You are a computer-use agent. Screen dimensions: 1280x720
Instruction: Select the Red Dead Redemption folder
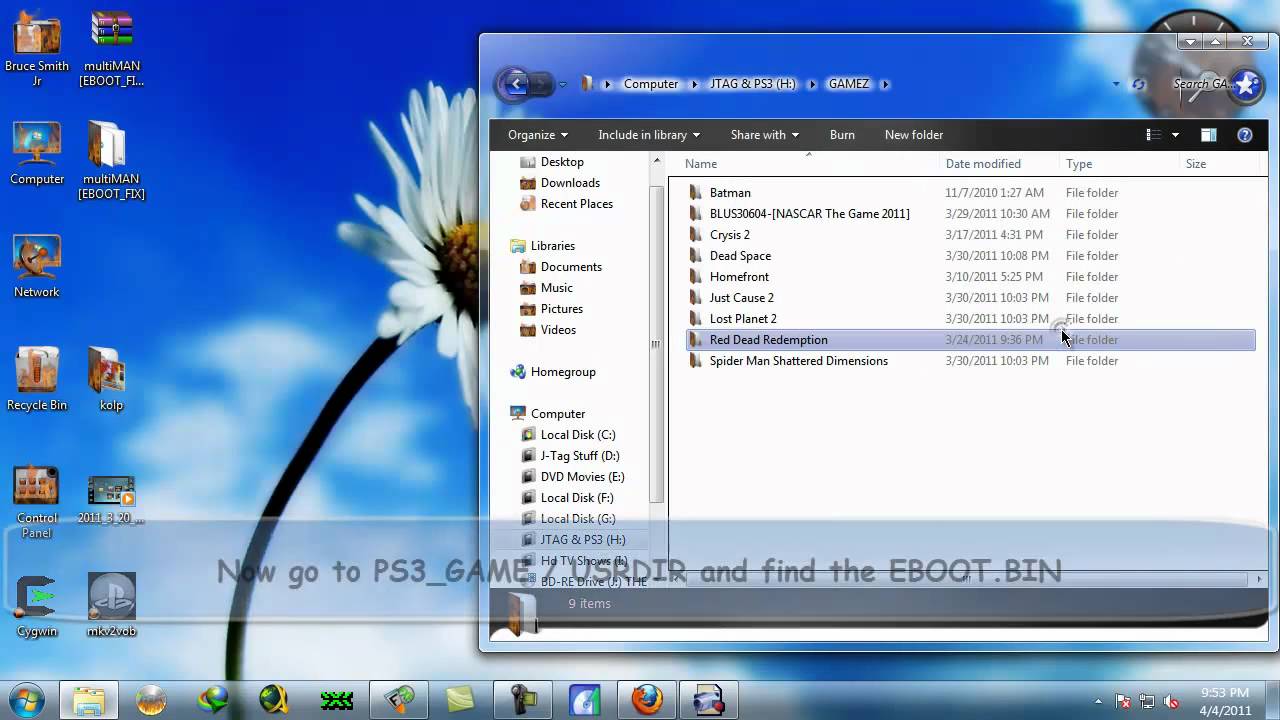[x=970, y=340]
